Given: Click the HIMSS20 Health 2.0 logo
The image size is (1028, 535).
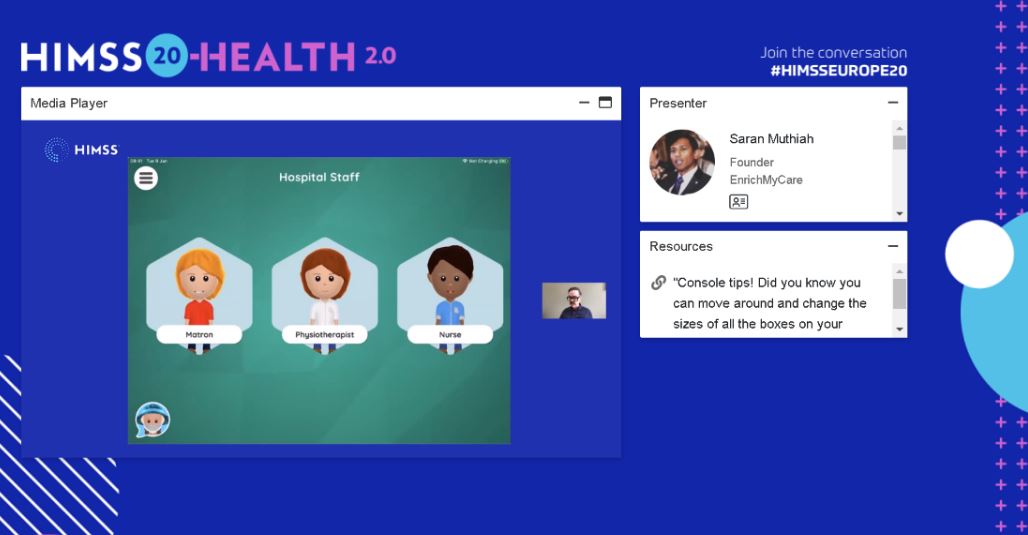Looking at the screenshot, I should pos(208,56).
